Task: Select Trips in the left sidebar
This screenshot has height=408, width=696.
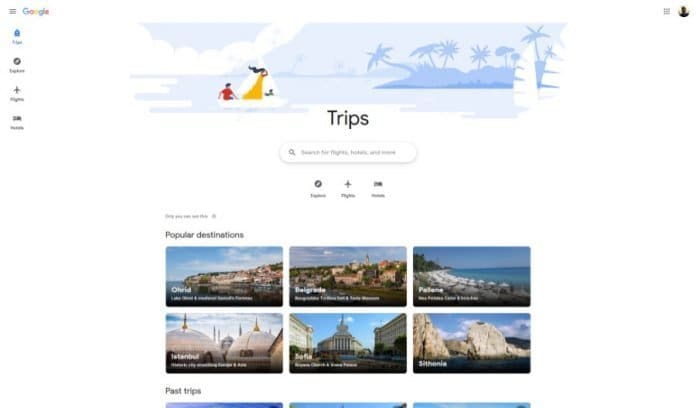Action: coord(17,37)
